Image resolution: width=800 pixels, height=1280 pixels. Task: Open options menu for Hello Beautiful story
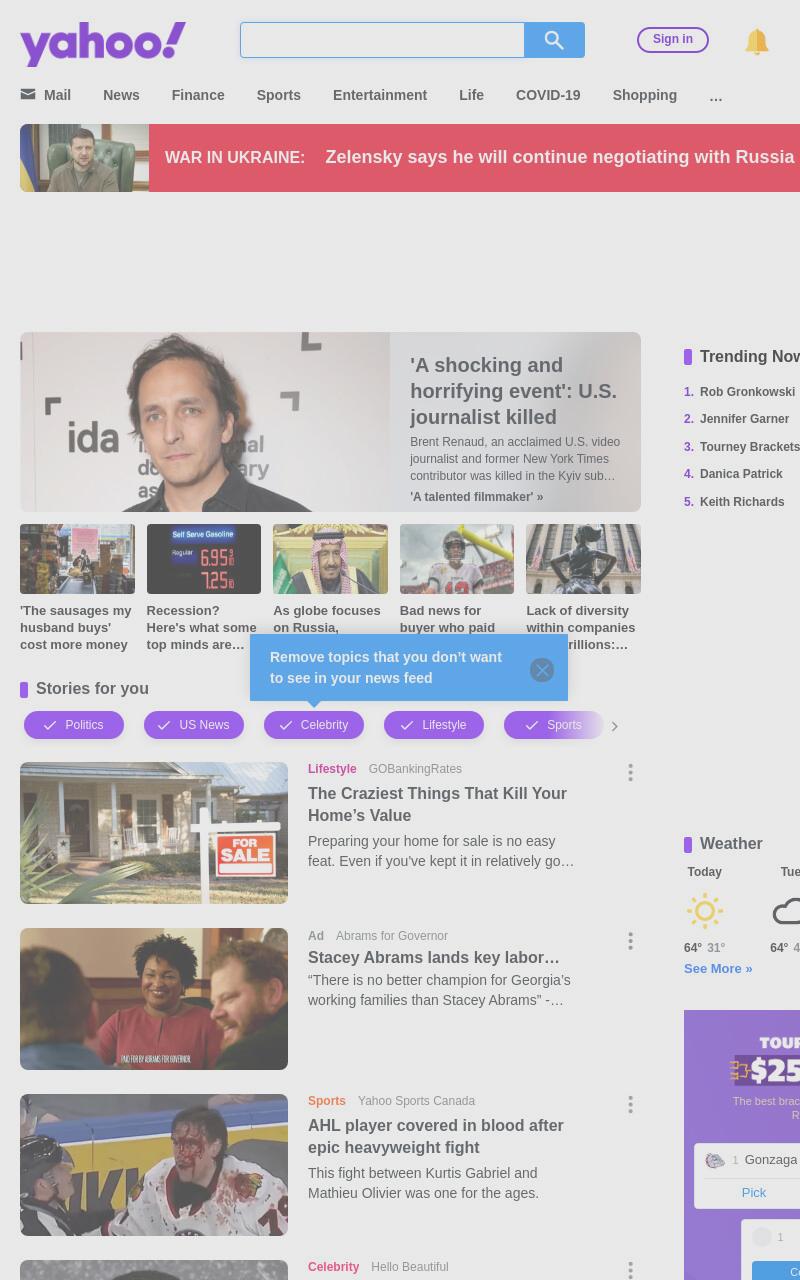630,1270
